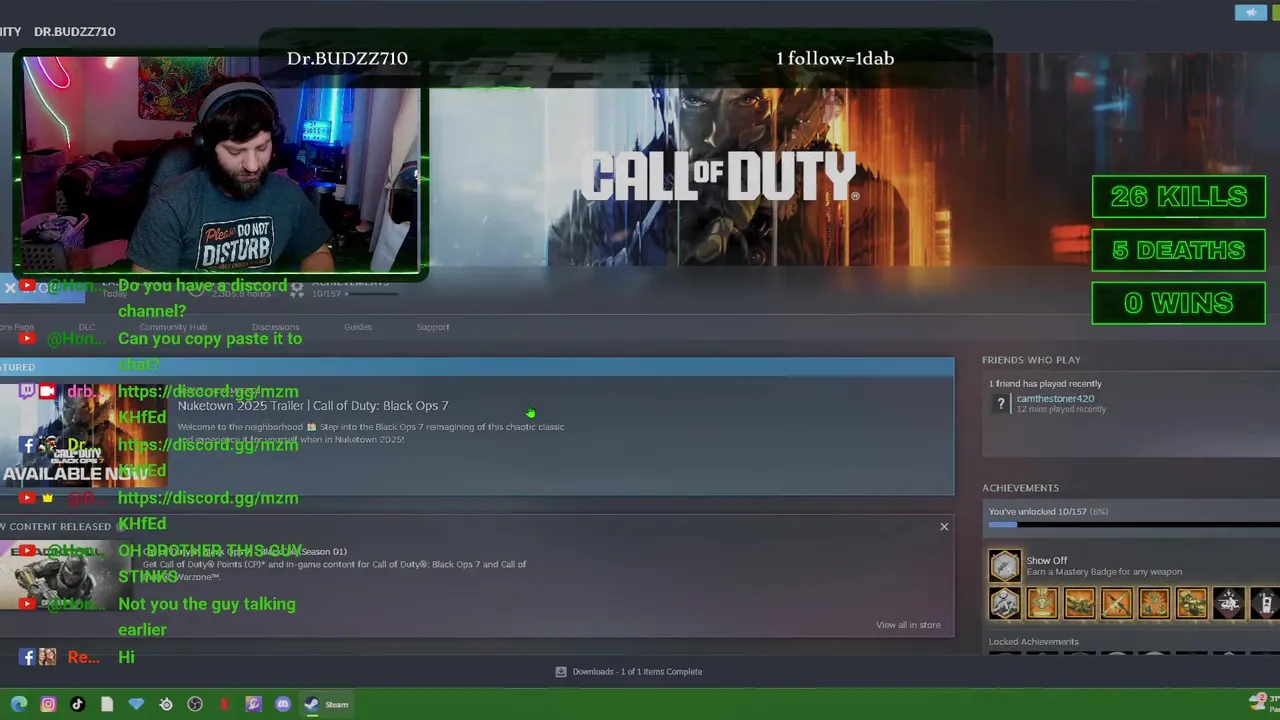1280x720 pixels.
Task: Open the purple taskbar app icon
Action: click(253, 704)
